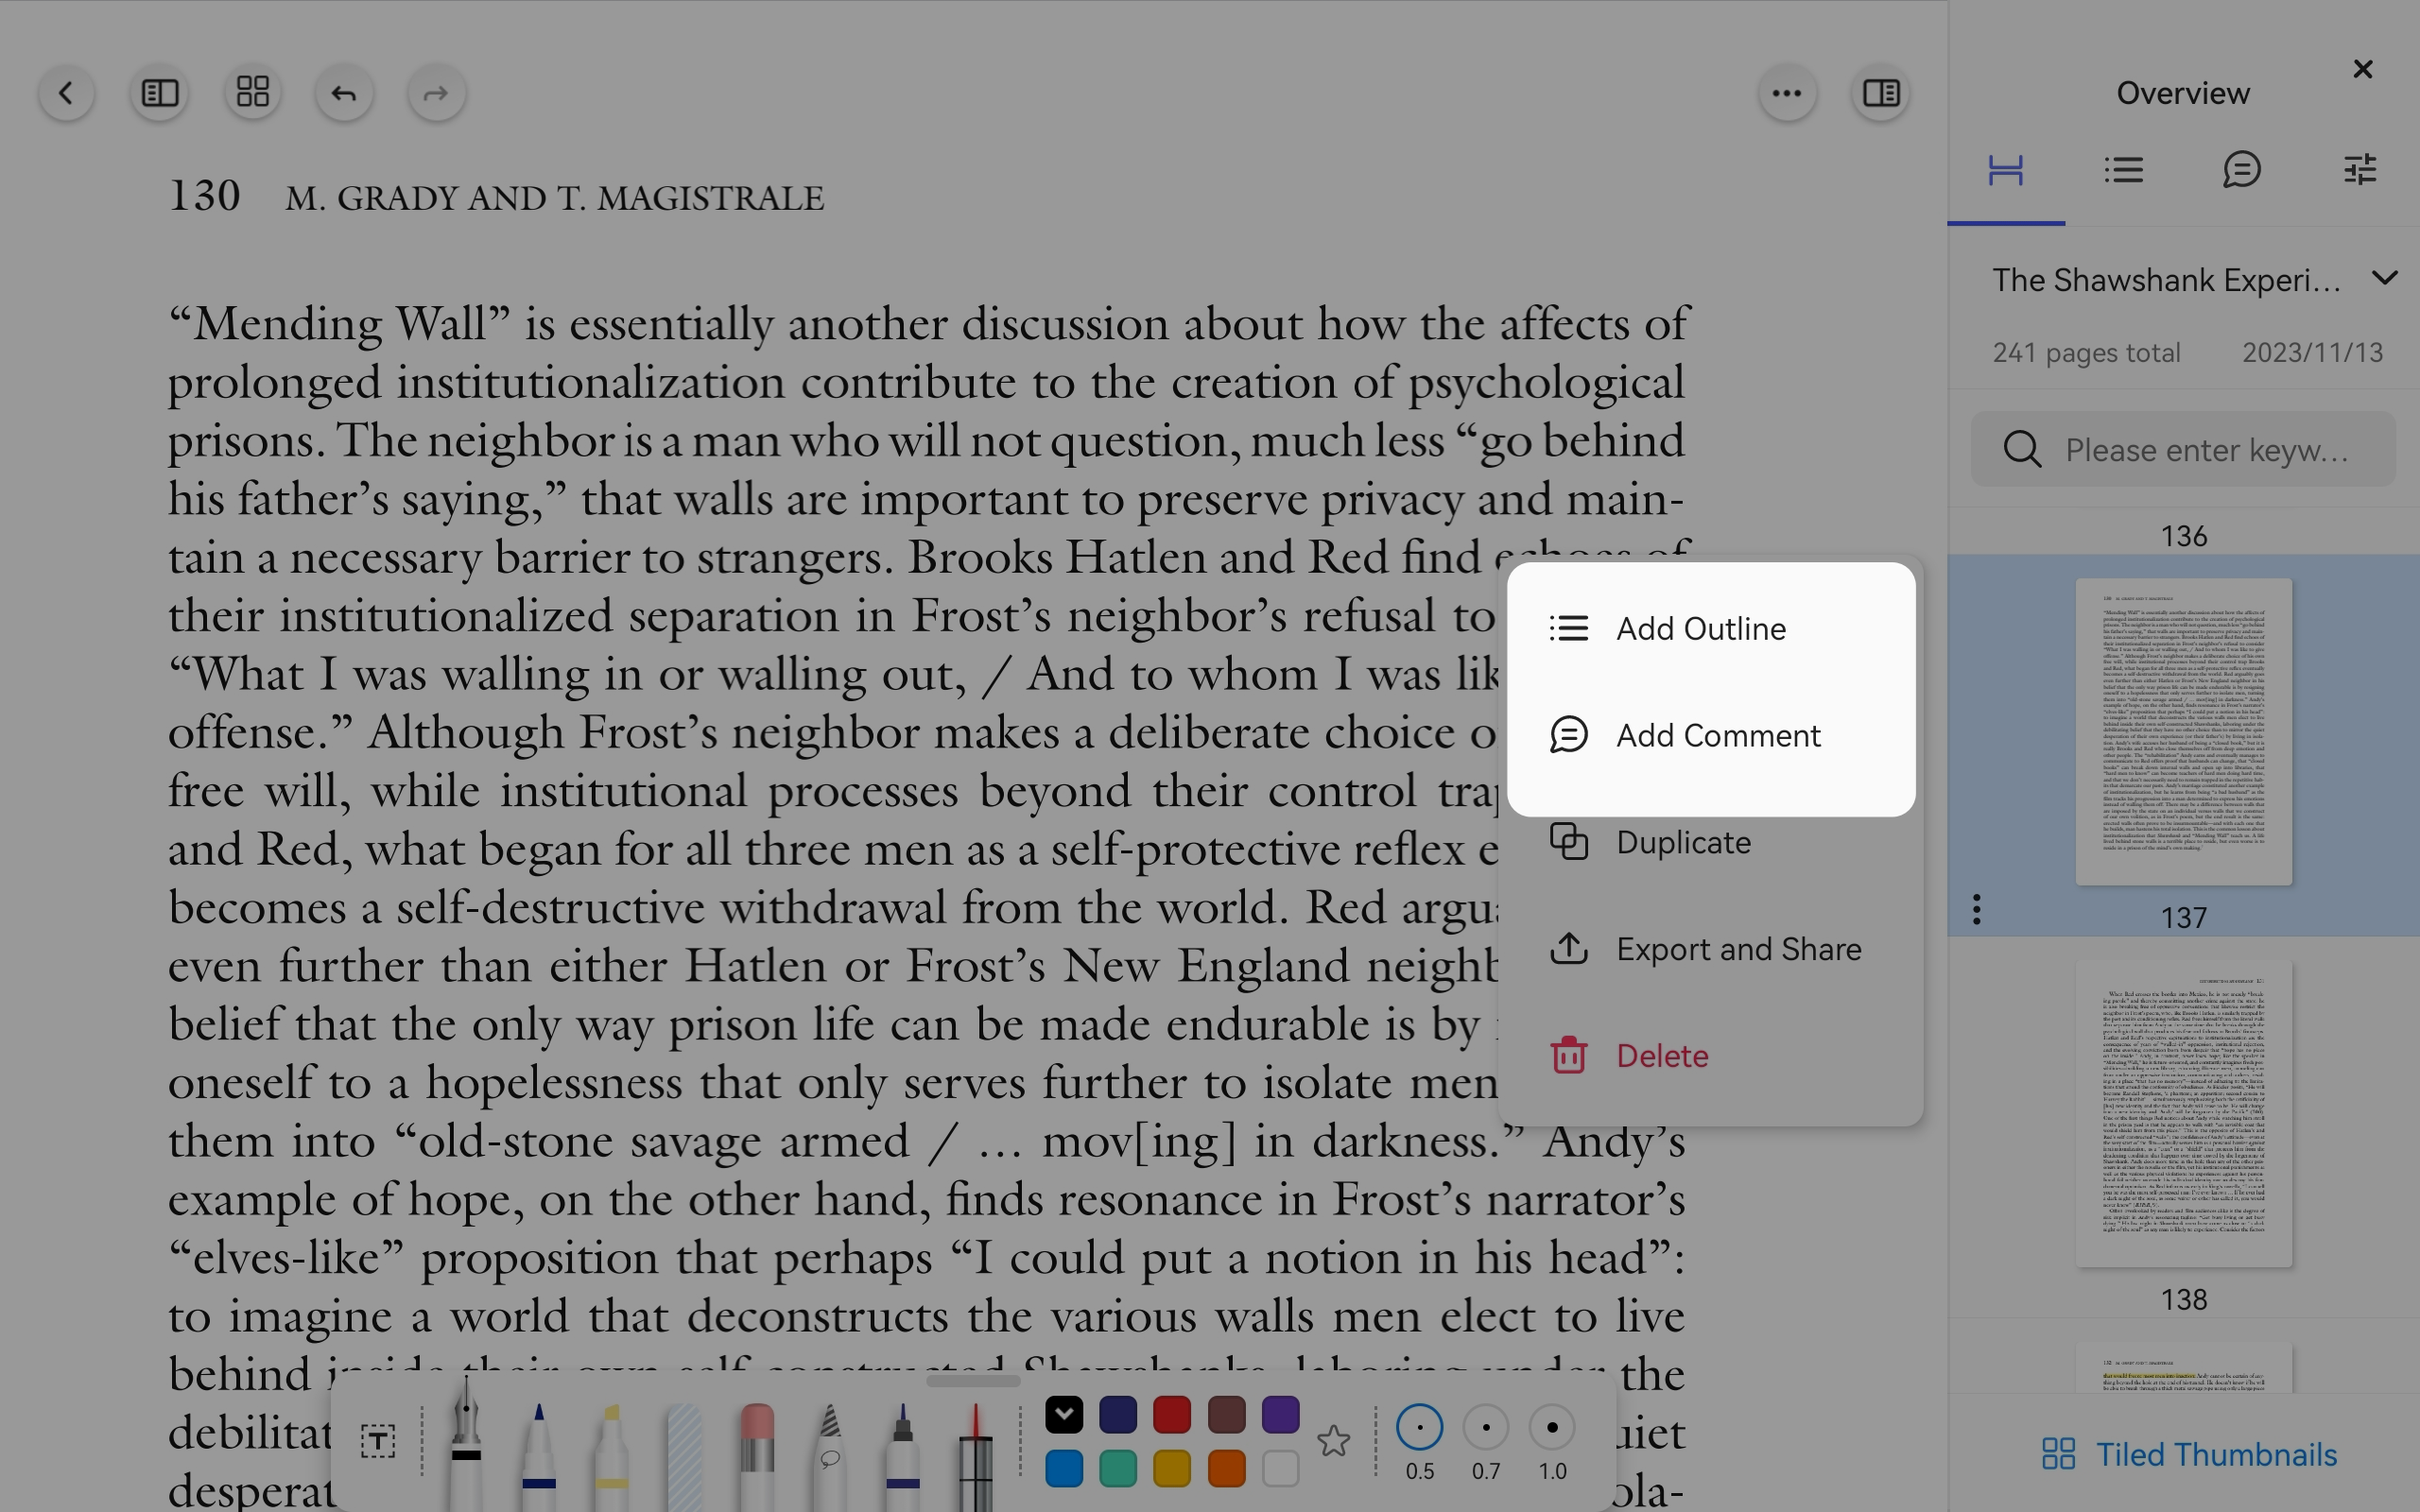2420x1512 pixels.
Task: Switch to Tiled Thumbnails view
Action: 2188,1454
